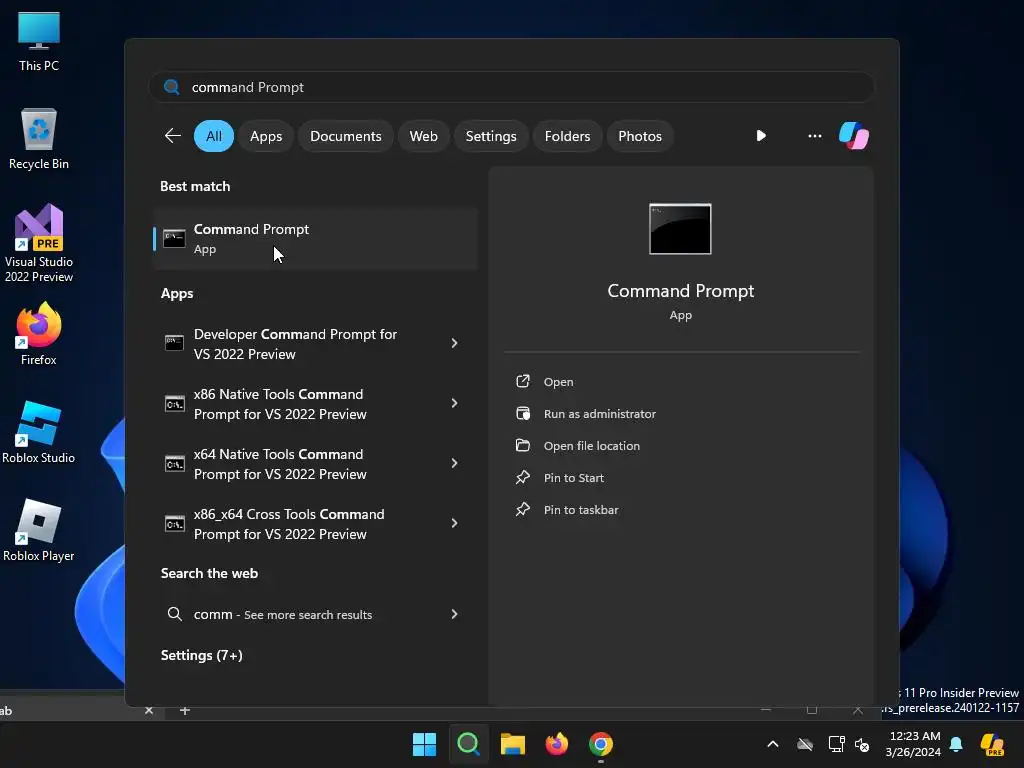
Task: Select the Photos filter tab
Action: (x=639, y=136)
